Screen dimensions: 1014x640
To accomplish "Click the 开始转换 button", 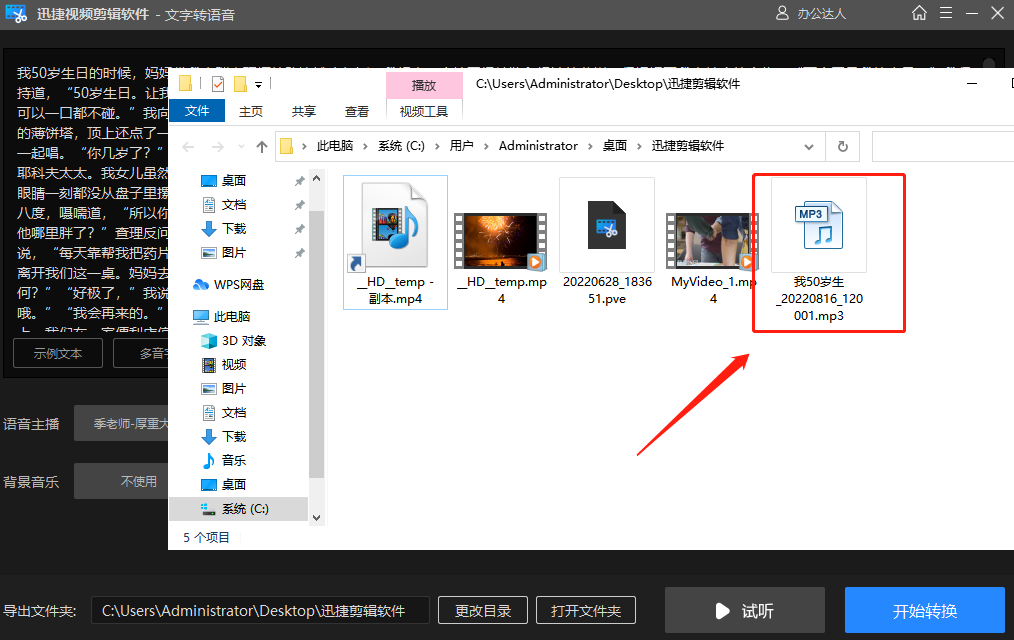I will click(925, 610).
